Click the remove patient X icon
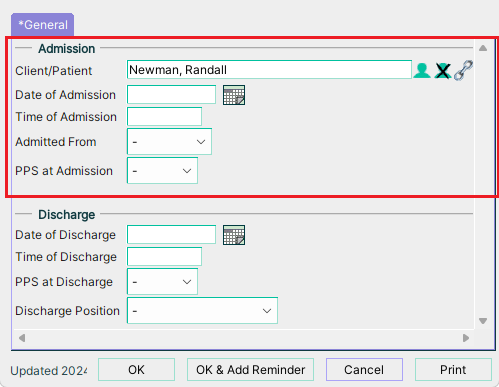Viewport: 499px width, 387px height. tap(443, 71)
